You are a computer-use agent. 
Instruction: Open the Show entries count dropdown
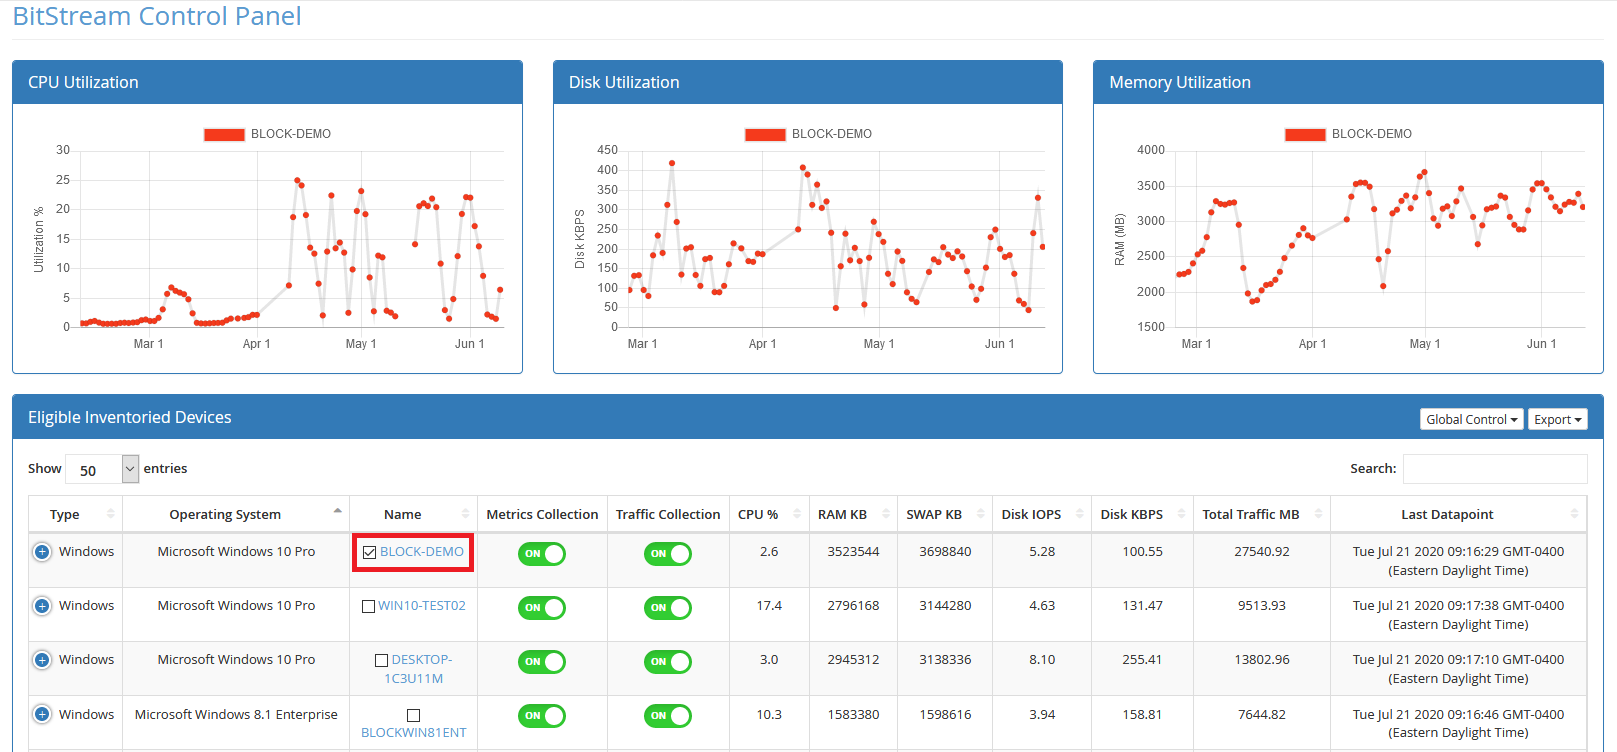coord(102,469)
